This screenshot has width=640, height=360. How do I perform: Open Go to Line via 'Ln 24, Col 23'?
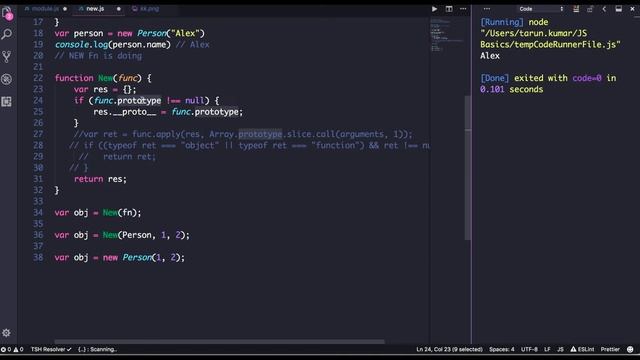pyautogui.click(x=449, y=349)
